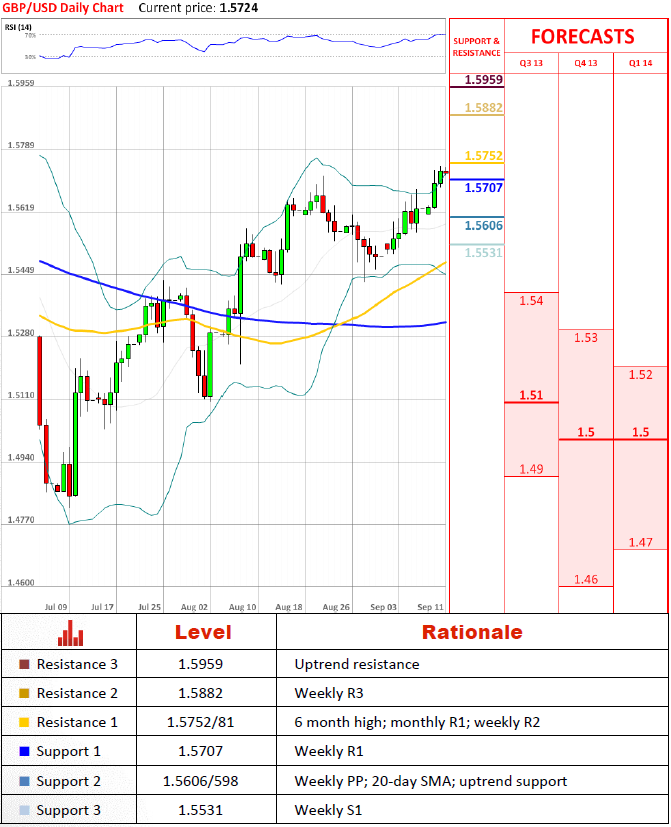This screenshot has width=671, height=827.
Task: Click the Rationale column header
Action: [x=471, y=632]
